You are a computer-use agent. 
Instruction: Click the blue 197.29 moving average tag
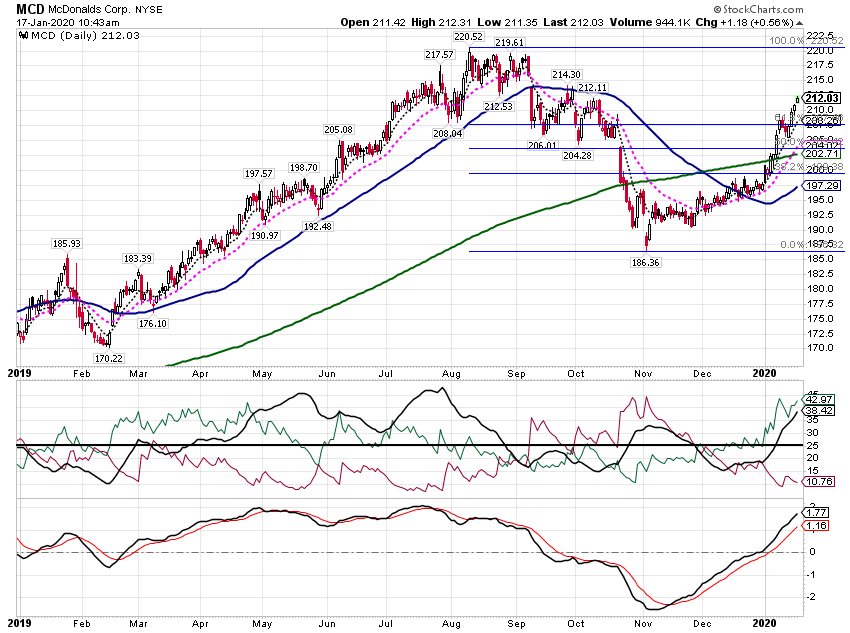coord(822,186)
